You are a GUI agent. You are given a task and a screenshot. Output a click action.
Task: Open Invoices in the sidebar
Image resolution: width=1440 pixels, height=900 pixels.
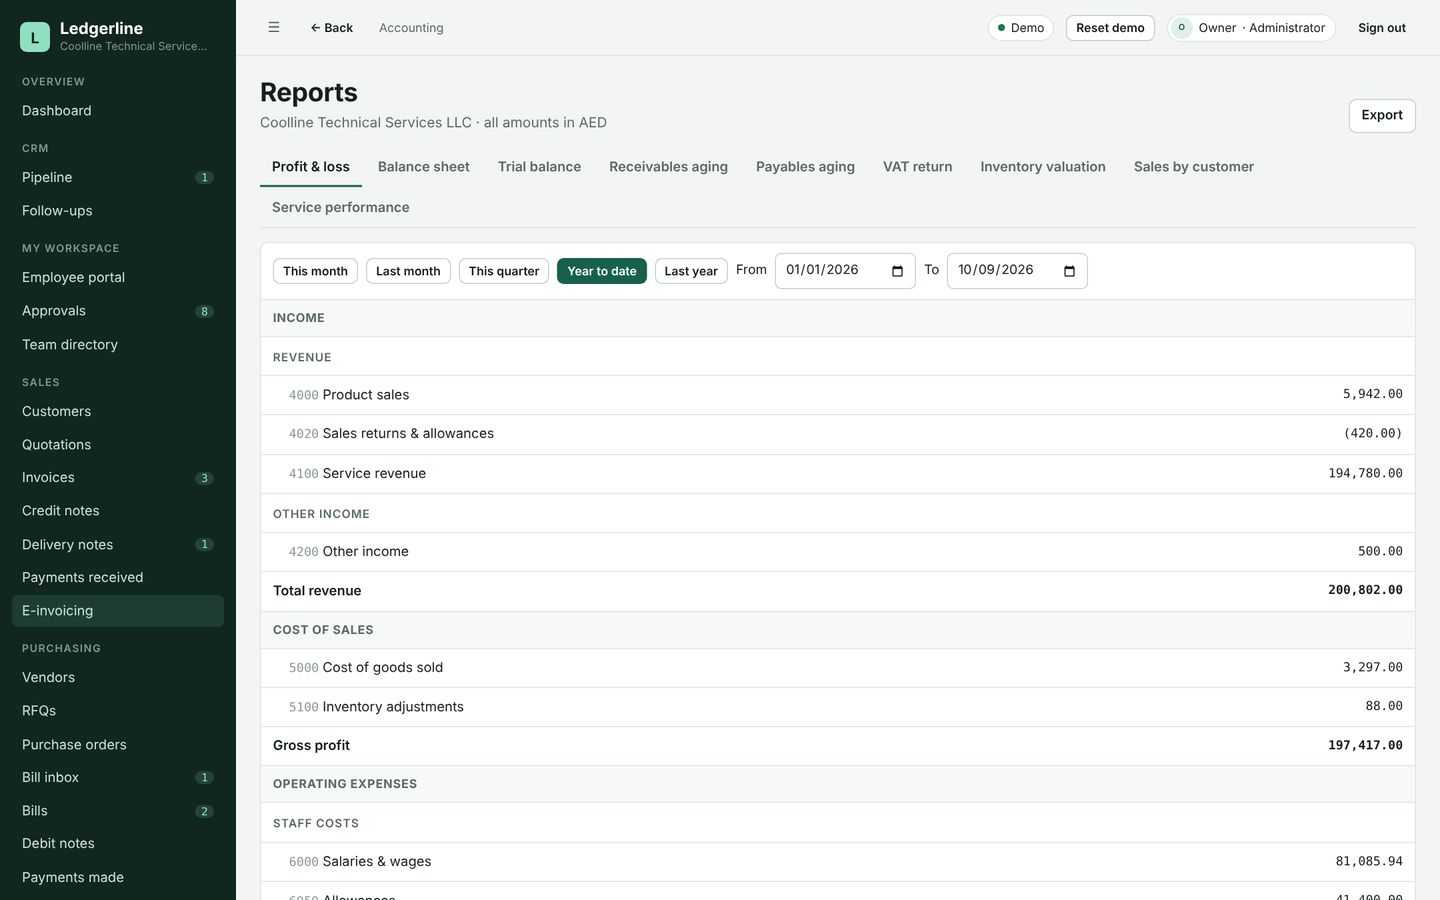tap(118, 478)
